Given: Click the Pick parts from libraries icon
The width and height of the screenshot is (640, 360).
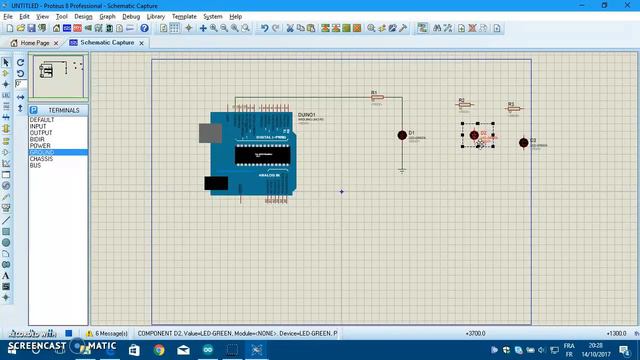Looking at the screenshot, I should pyautogui.click(x=371, y=28).
